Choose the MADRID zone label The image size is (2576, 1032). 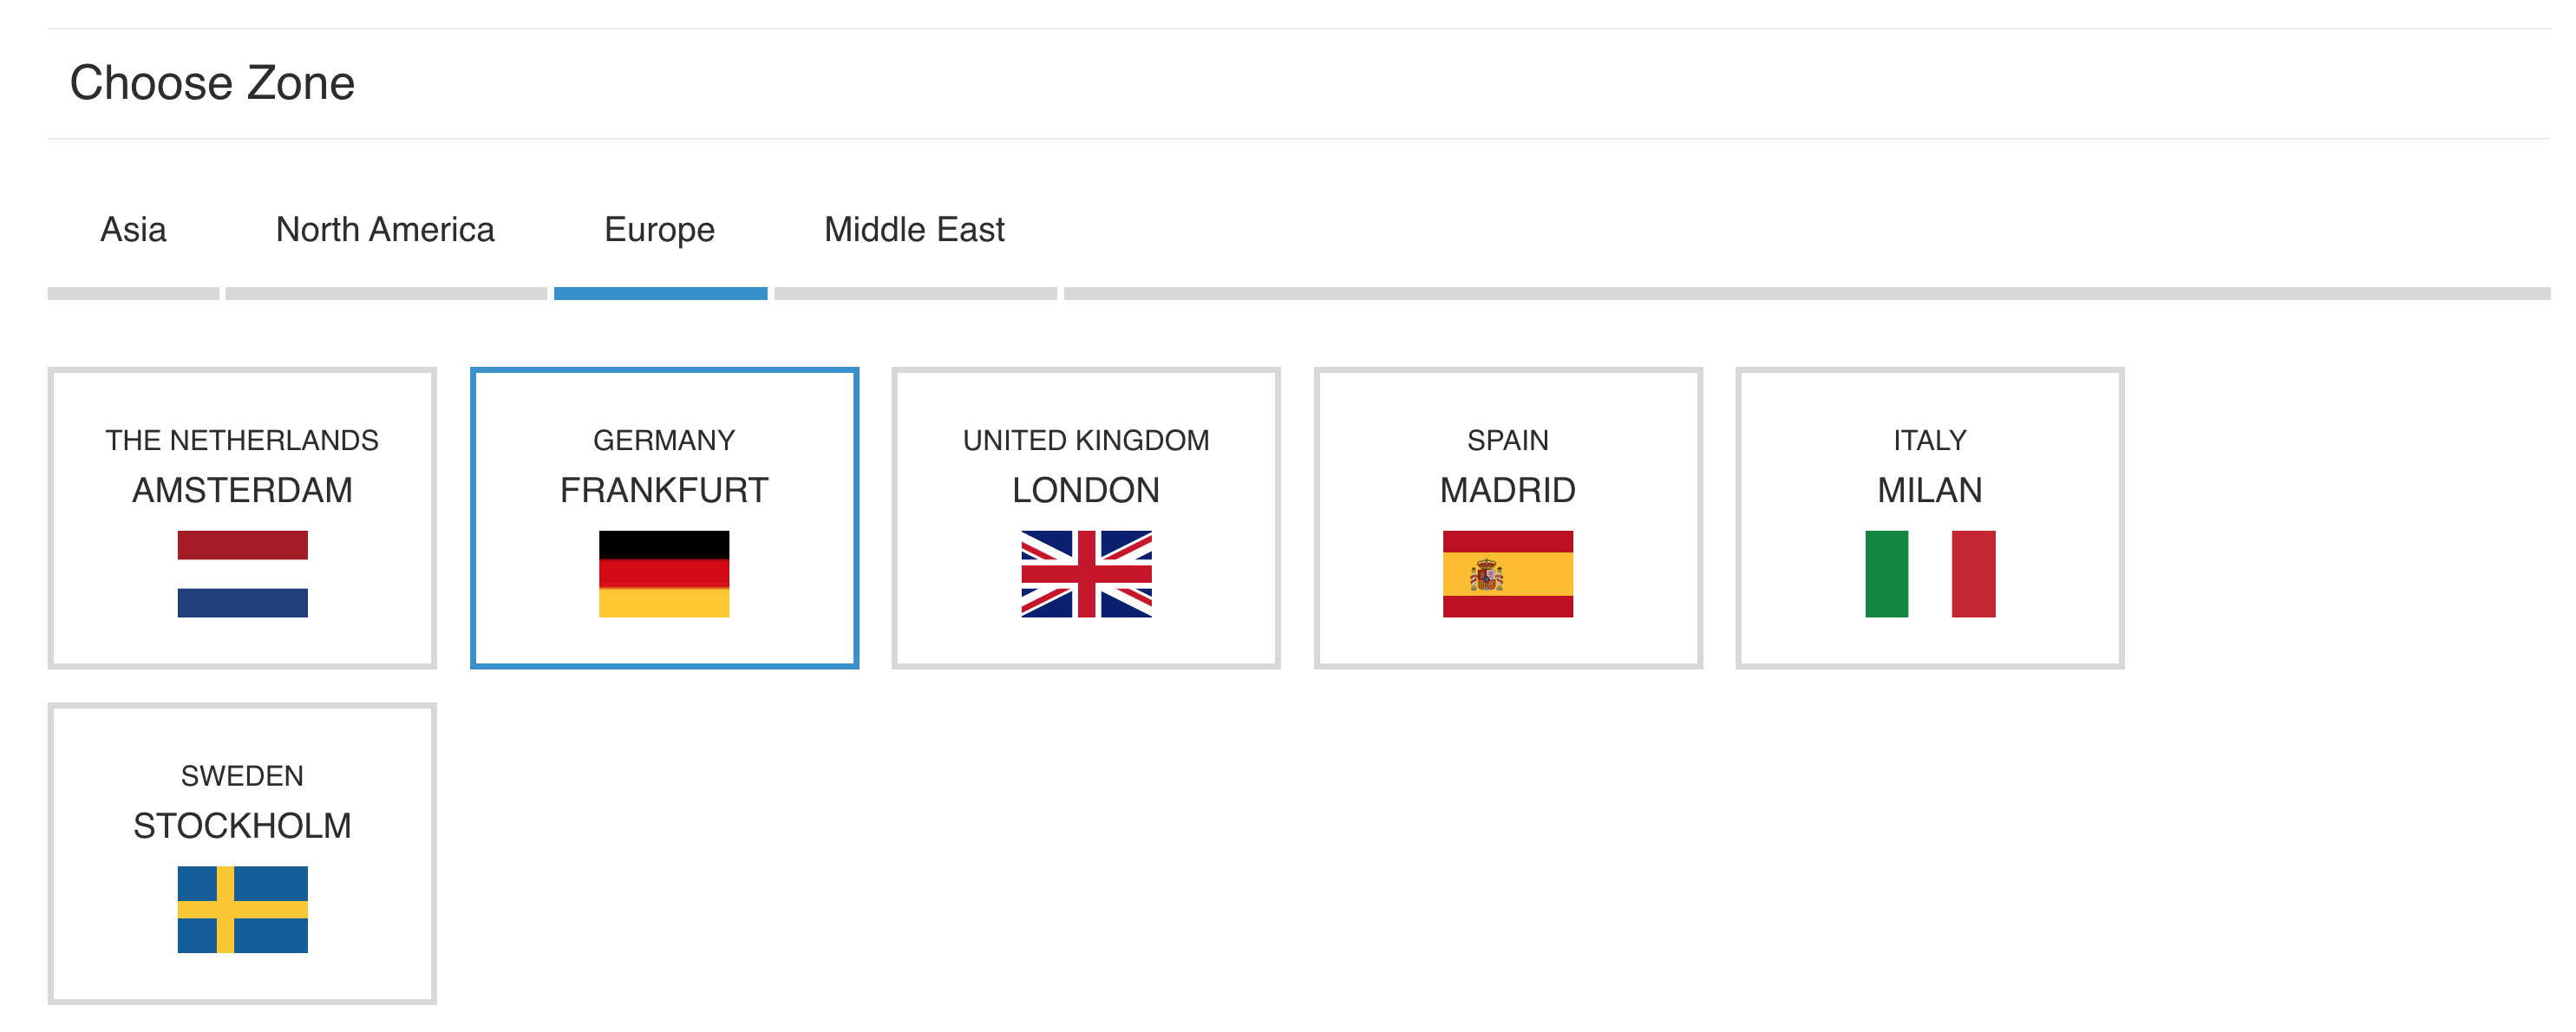pos(1507,490)
